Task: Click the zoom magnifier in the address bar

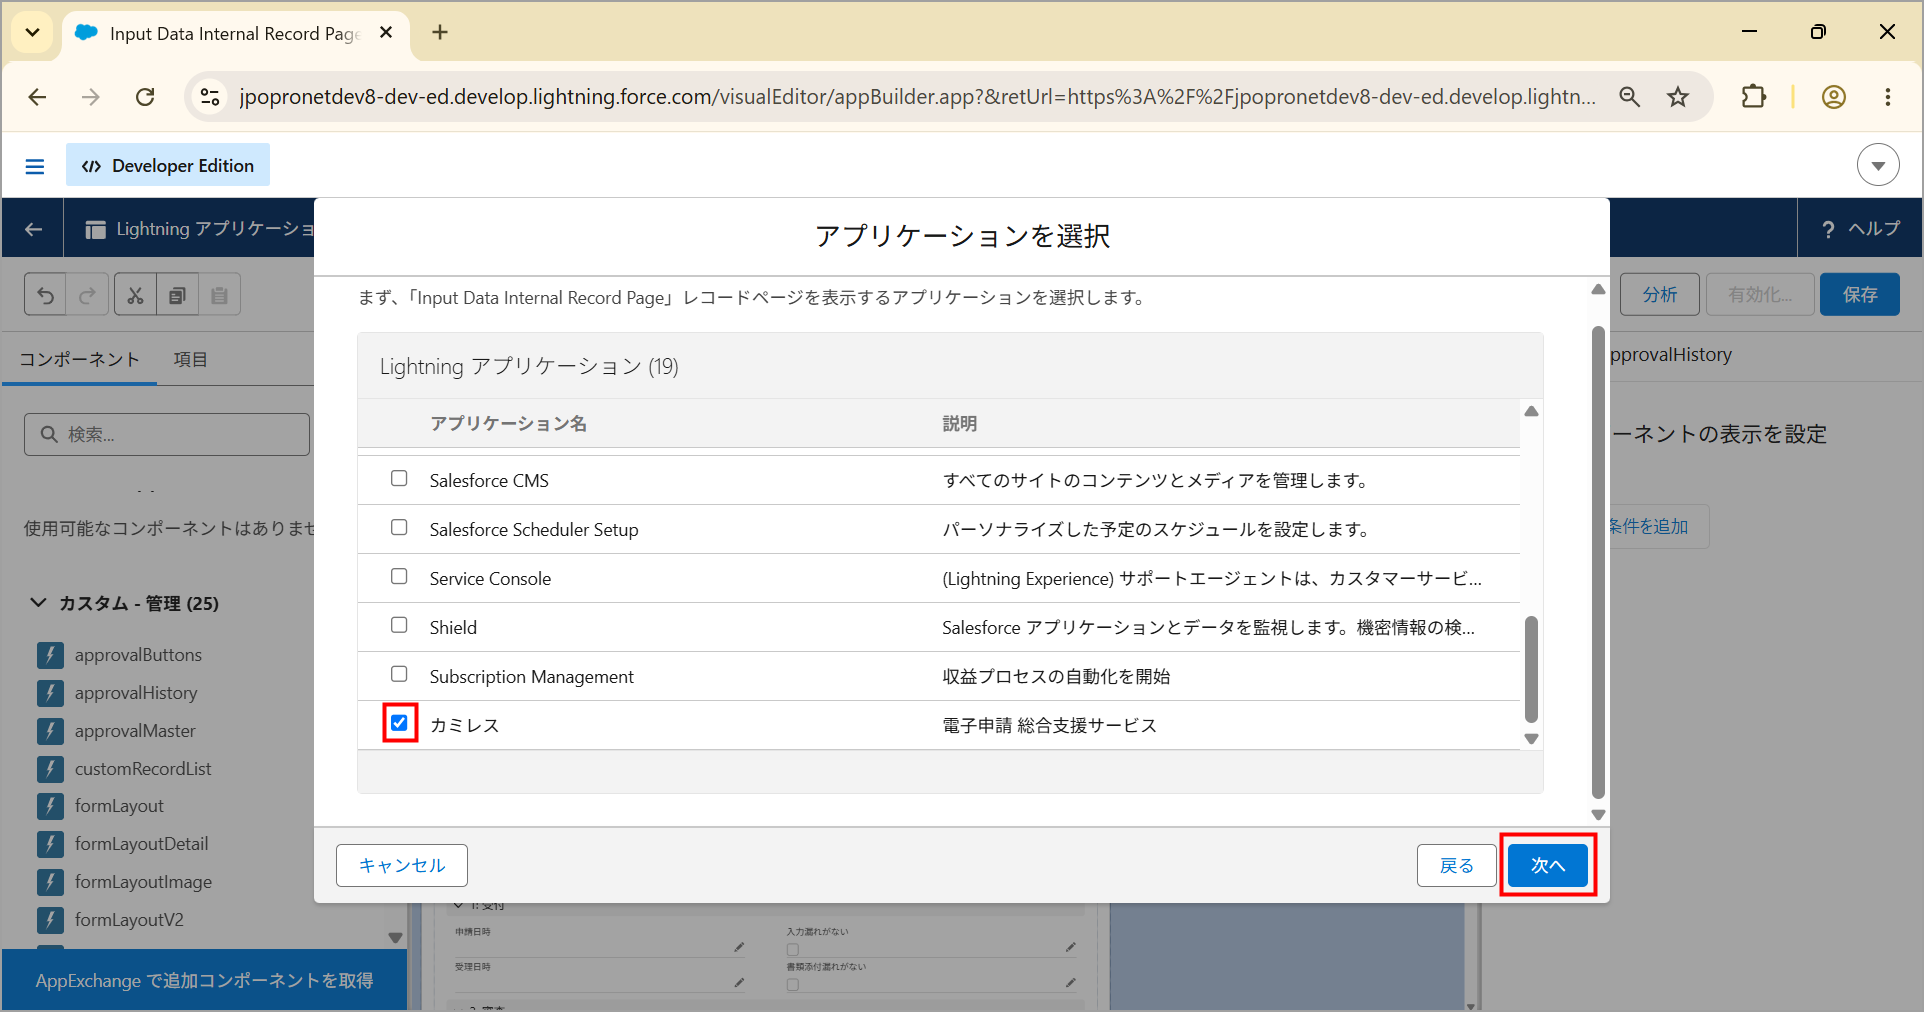Action: click(x=1630, y=97)
